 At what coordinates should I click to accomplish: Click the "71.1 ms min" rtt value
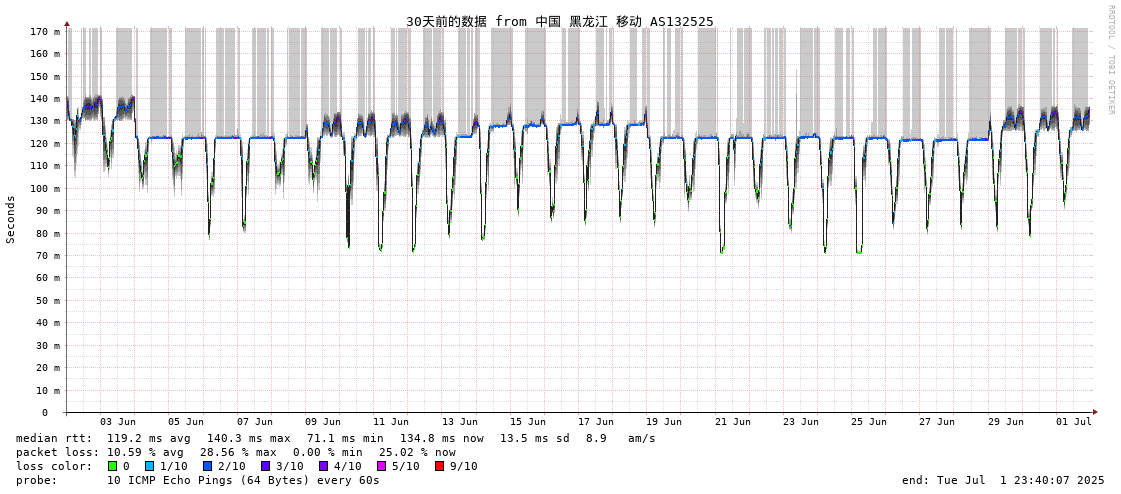[x=345, y=438]
